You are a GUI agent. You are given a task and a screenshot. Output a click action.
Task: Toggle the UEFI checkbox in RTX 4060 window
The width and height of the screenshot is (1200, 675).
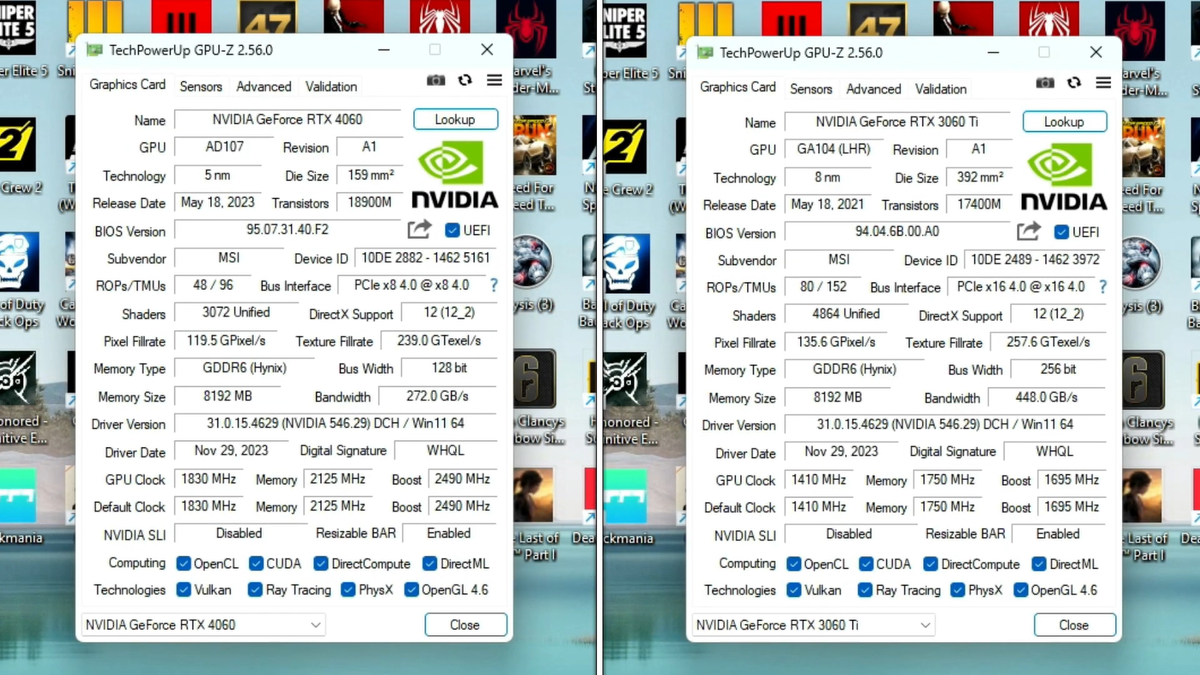[453, 230]
